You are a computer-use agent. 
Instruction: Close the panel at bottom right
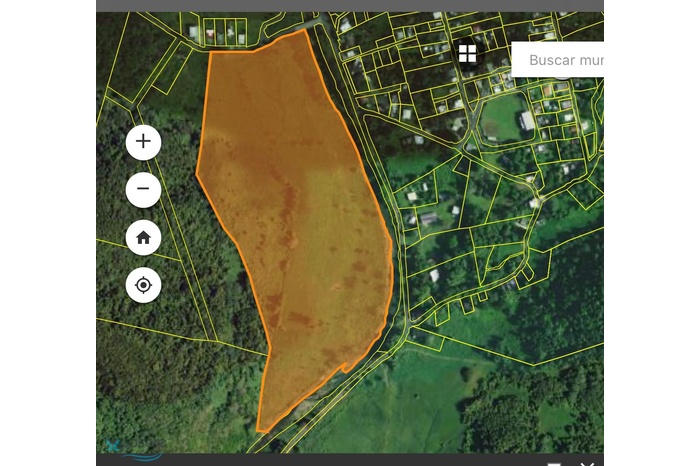[588, 462]
